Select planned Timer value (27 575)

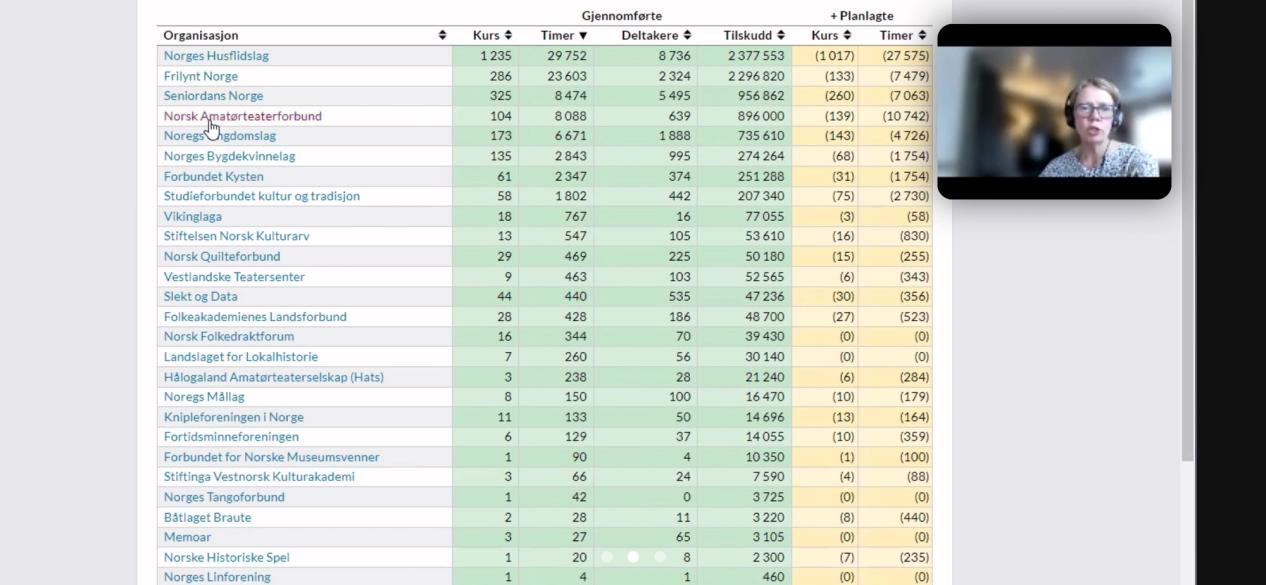[905, 56]
